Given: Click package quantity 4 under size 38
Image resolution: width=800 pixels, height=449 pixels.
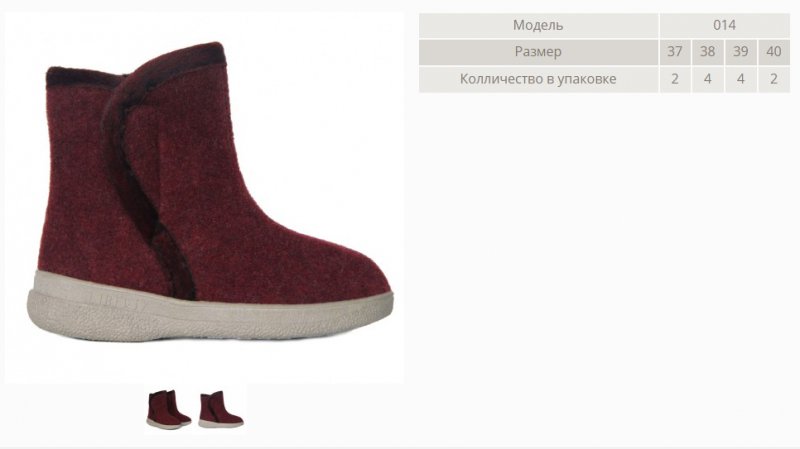Looking at the screenshot, I should [707, 79].
